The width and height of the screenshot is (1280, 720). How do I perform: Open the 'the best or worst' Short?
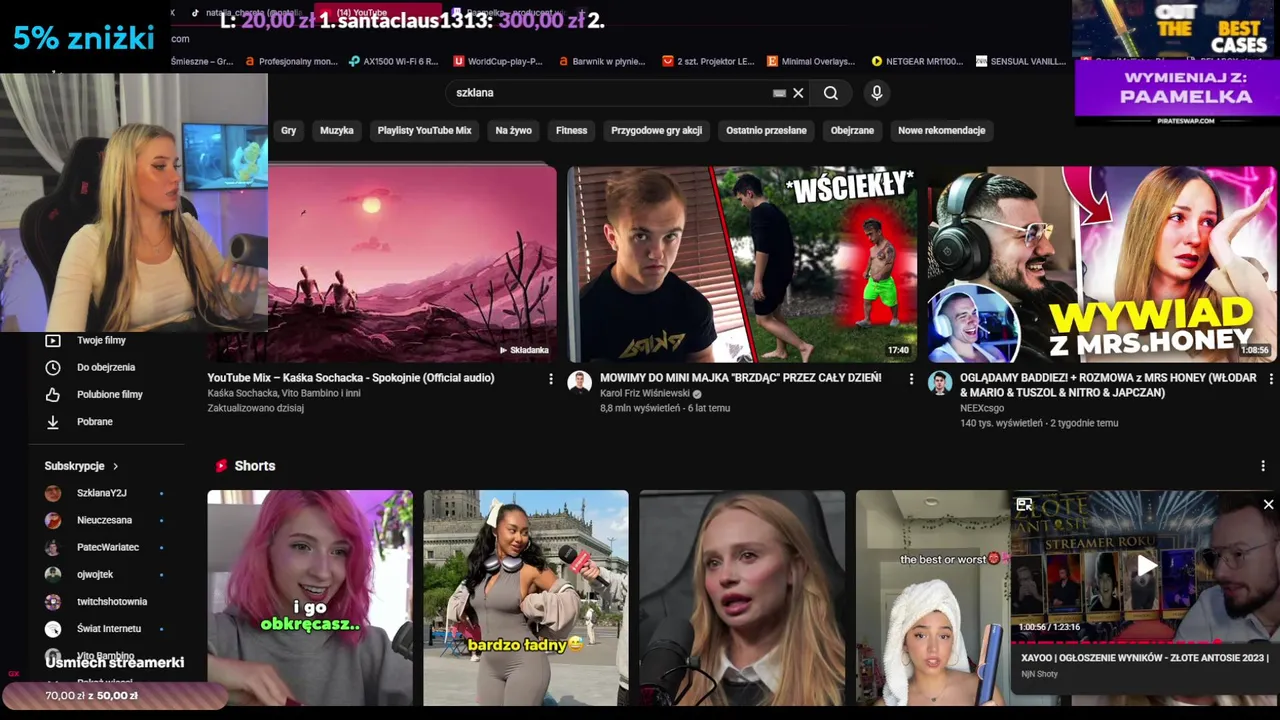tap(933, 598)
